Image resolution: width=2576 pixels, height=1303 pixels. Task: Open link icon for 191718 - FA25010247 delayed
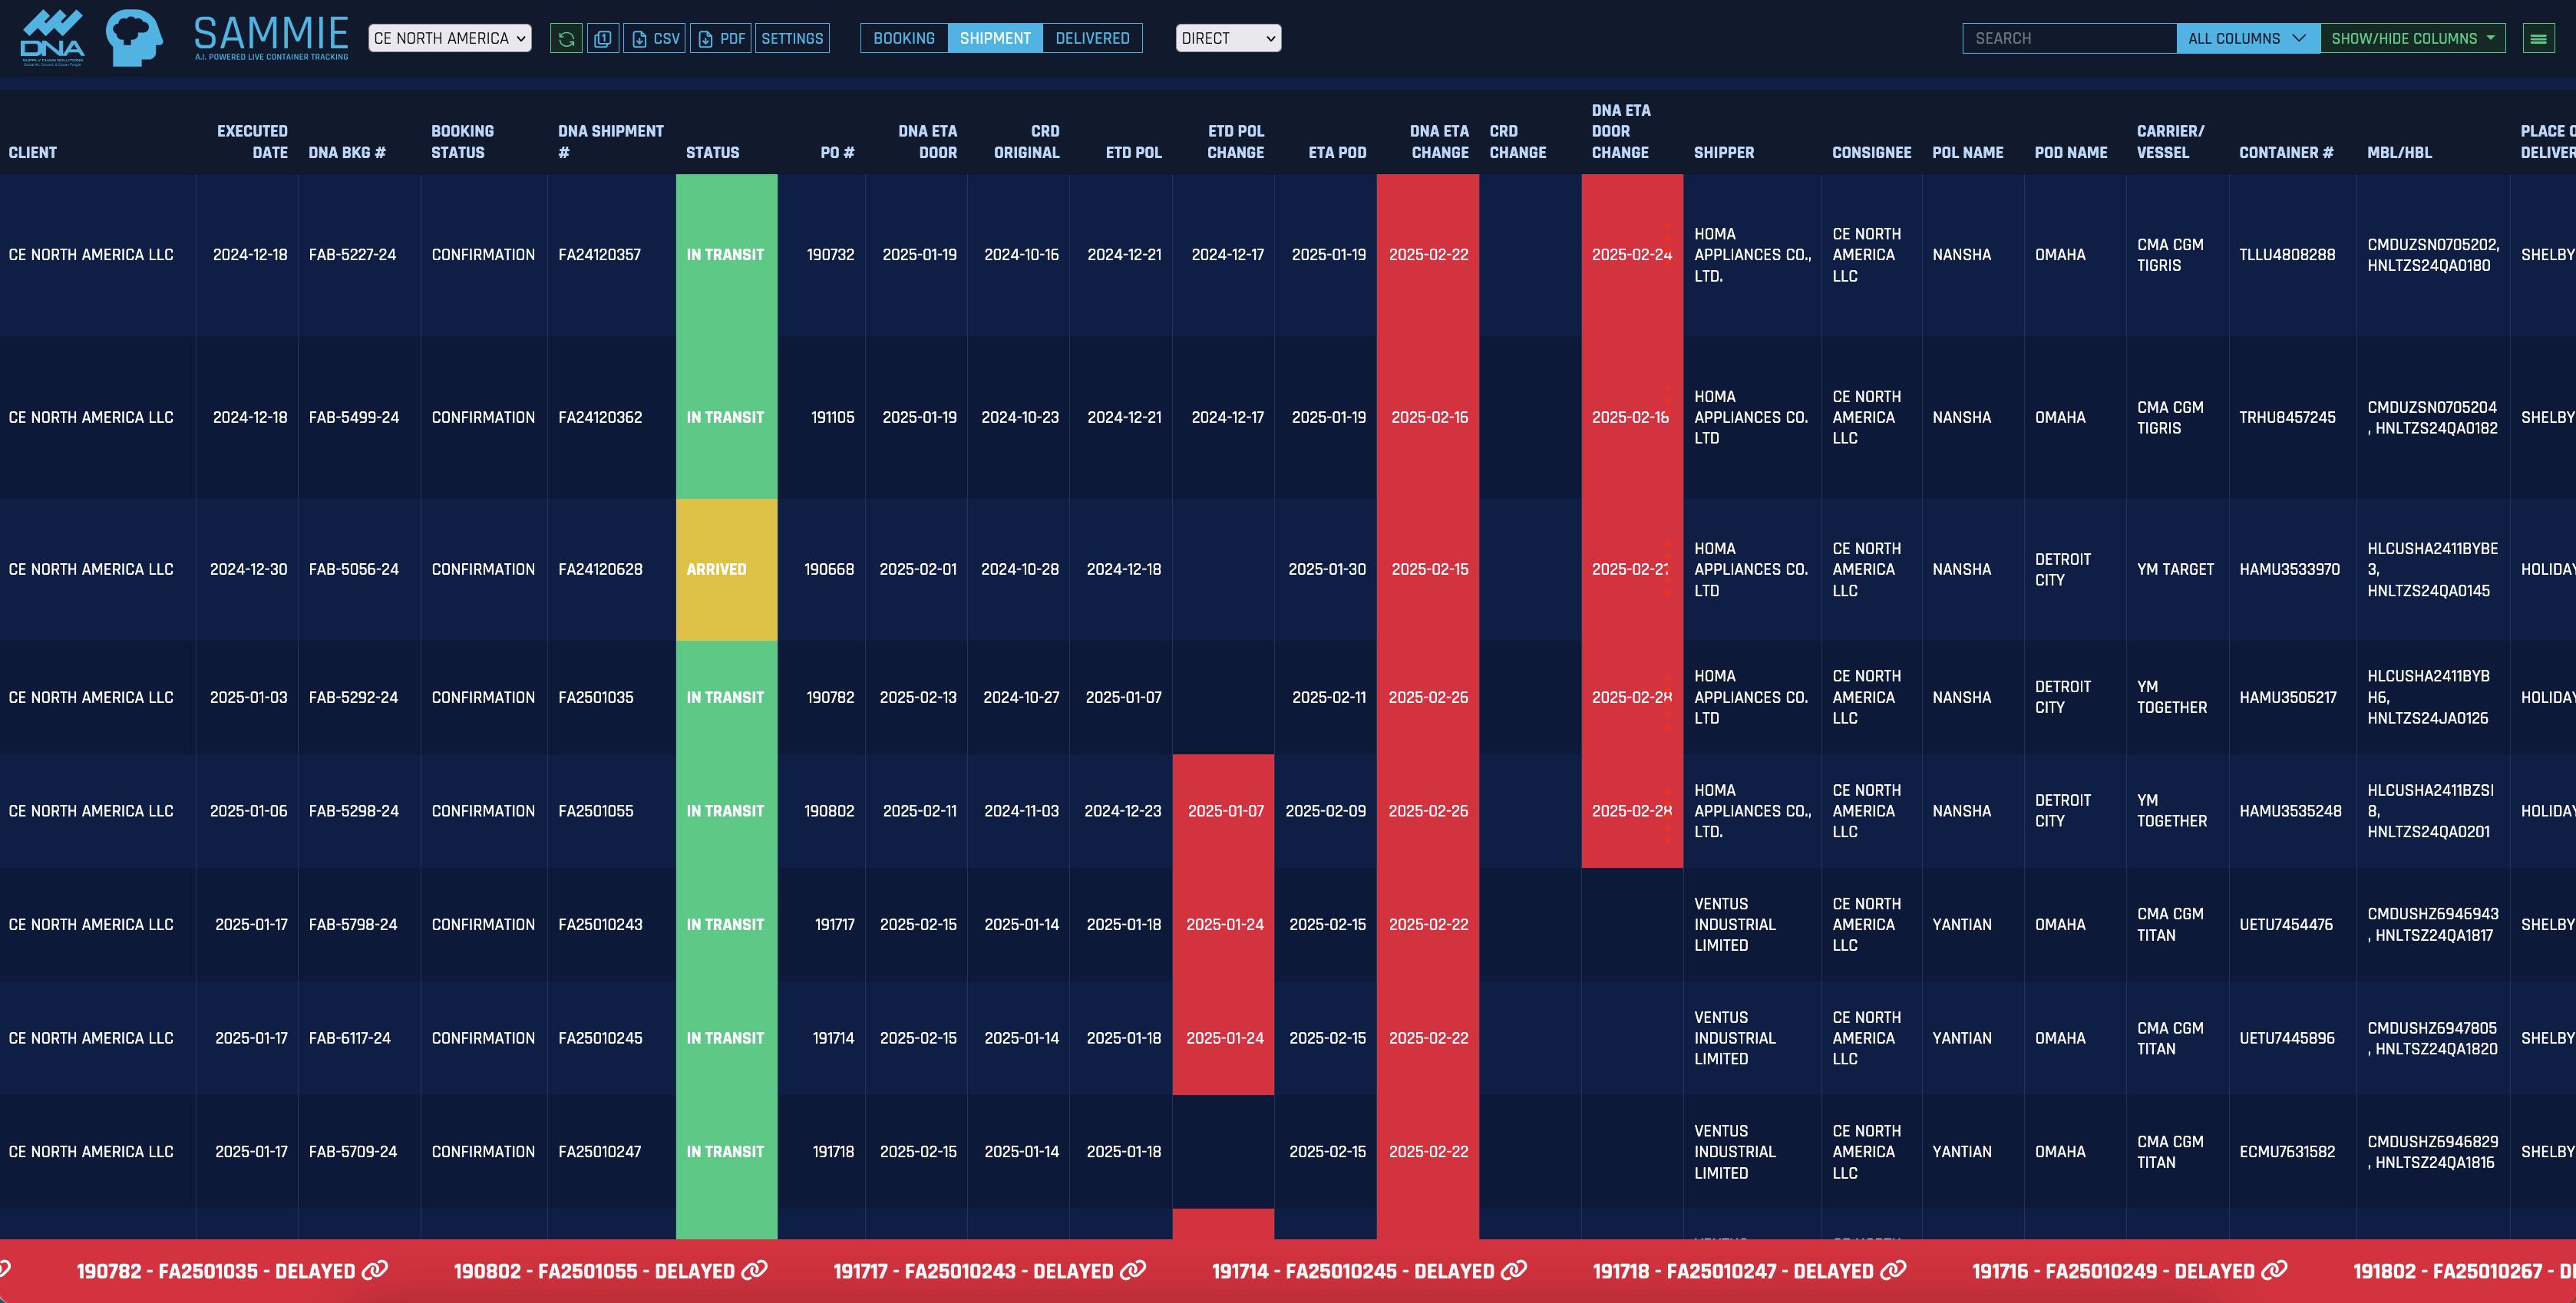(1894, 1270)
